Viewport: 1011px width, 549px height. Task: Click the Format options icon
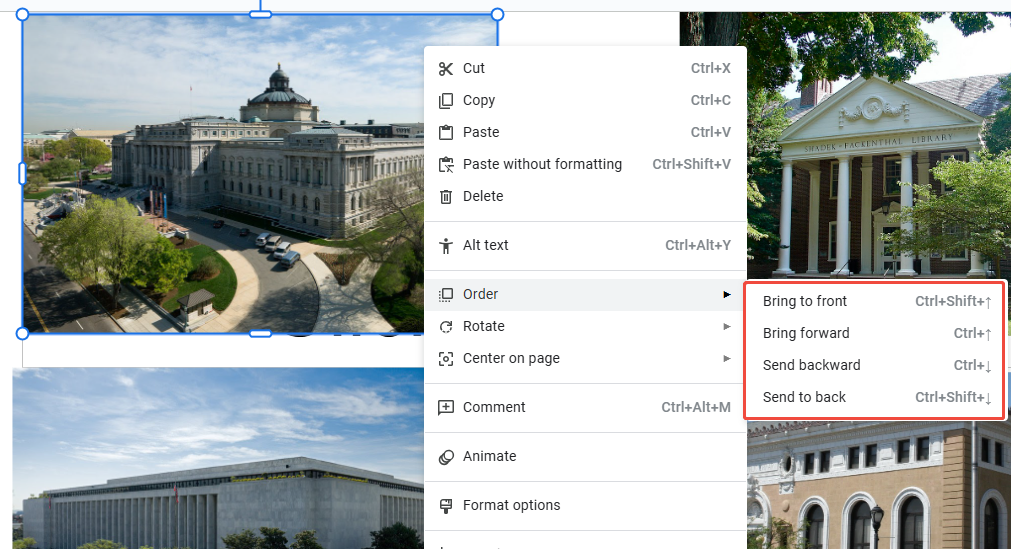[x=446, y=506]
